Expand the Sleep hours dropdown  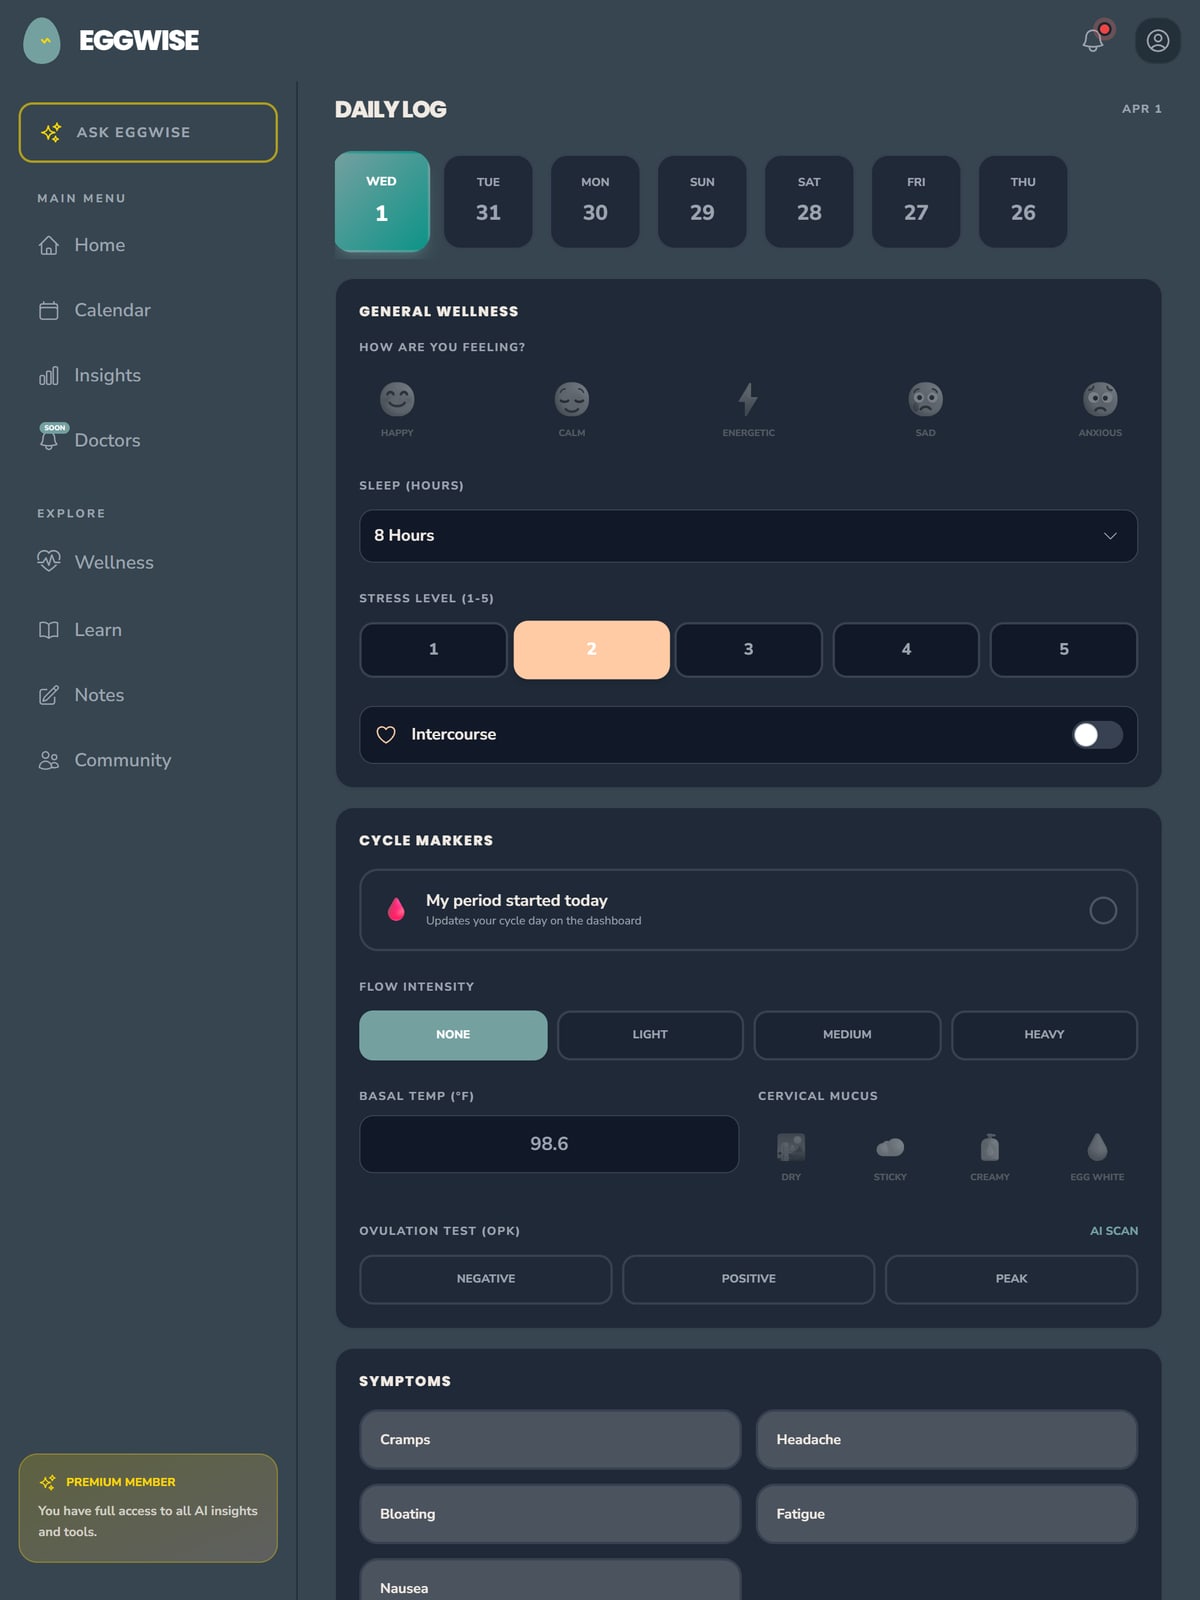(748, 536)
